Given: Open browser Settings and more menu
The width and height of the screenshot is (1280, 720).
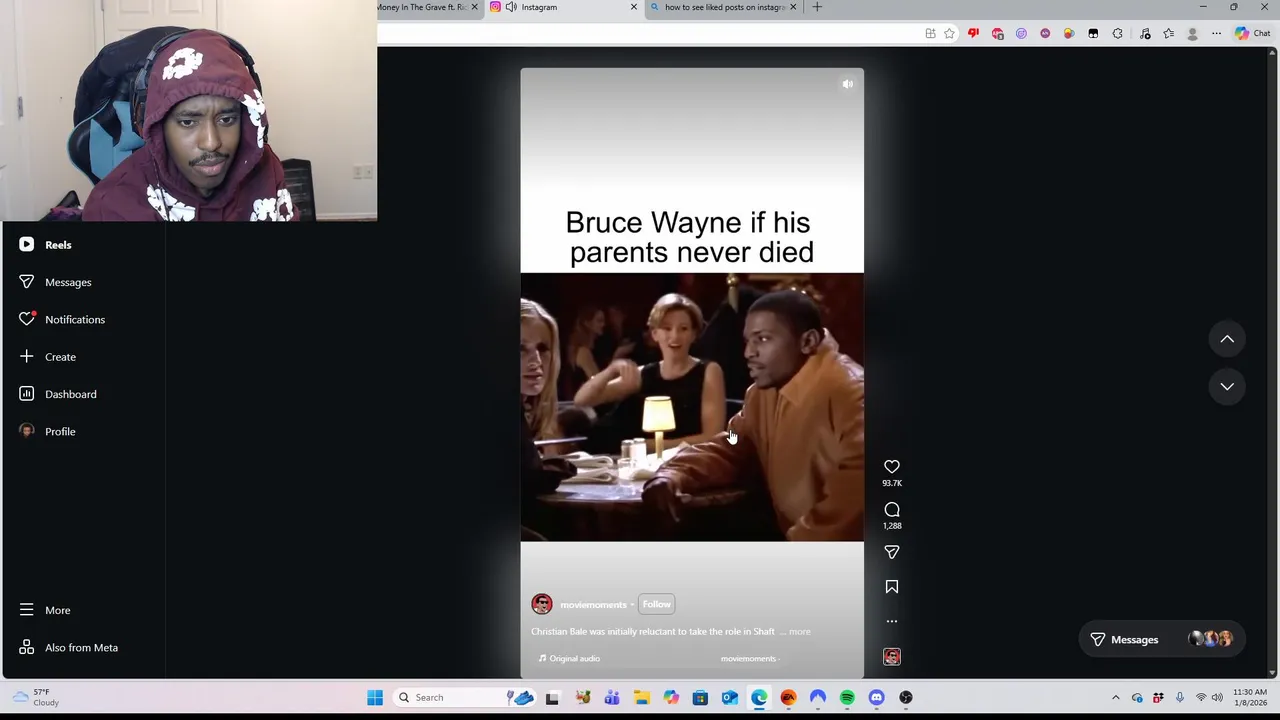Looking at the screenshot, I should coord(1216,33).
